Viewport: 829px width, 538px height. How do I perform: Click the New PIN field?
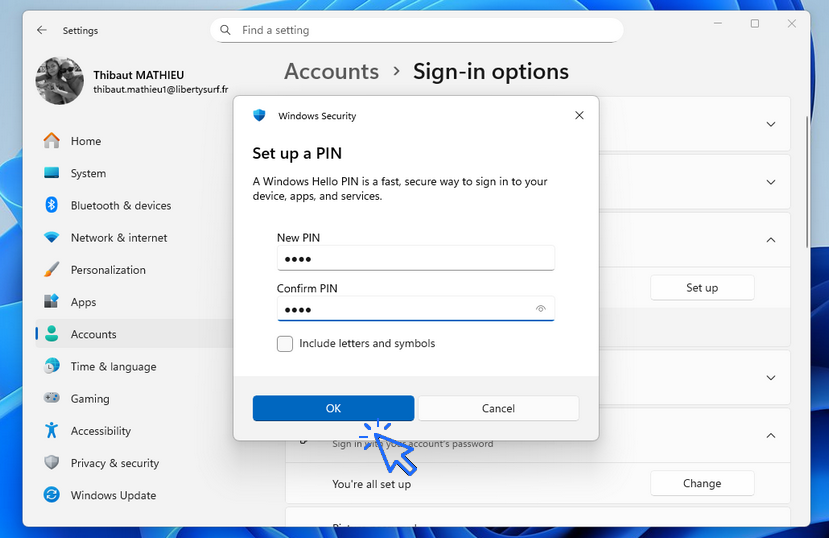click(416, 258)
